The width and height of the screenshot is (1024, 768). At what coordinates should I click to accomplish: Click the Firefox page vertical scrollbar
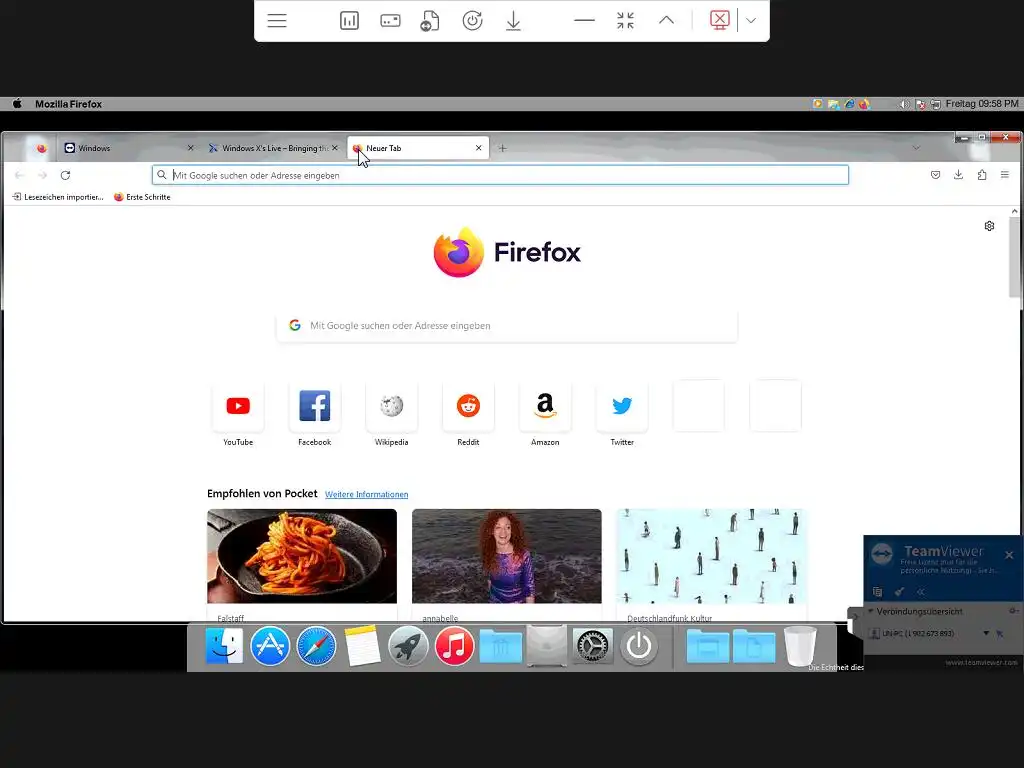tap(1014, 257)
